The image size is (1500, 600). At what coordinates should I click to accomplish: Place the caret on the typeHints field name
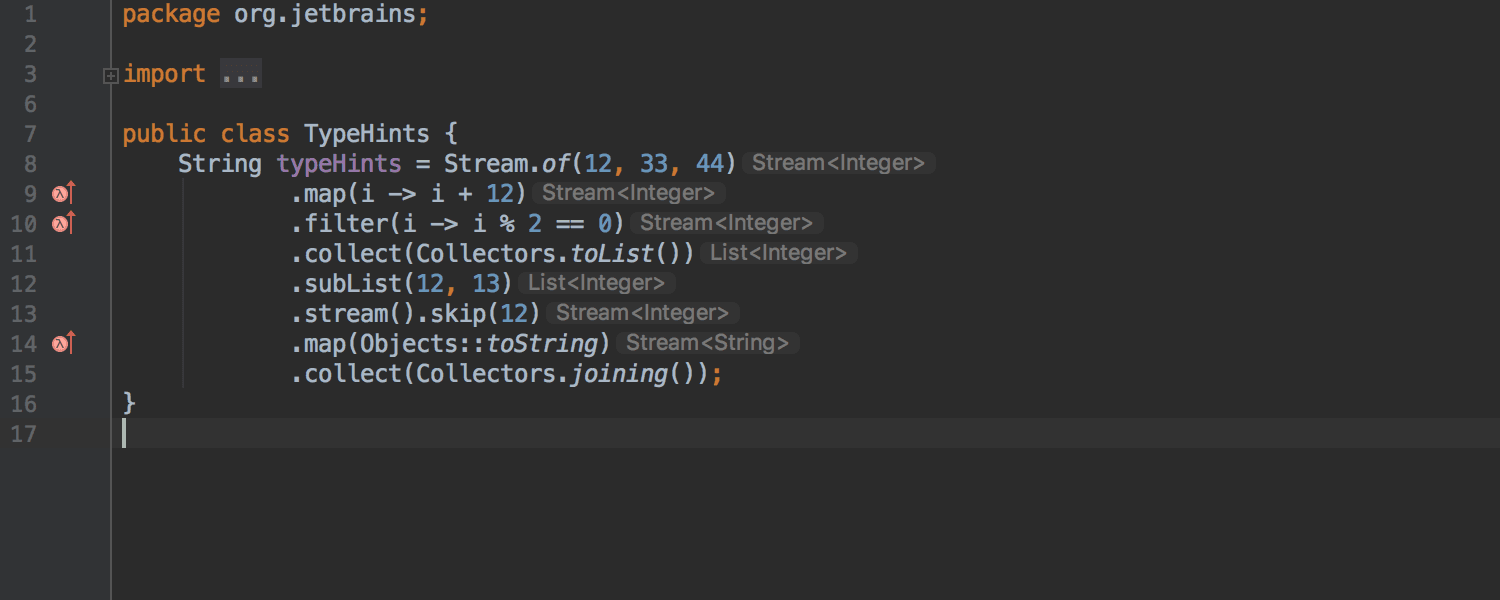pos(339,163)
